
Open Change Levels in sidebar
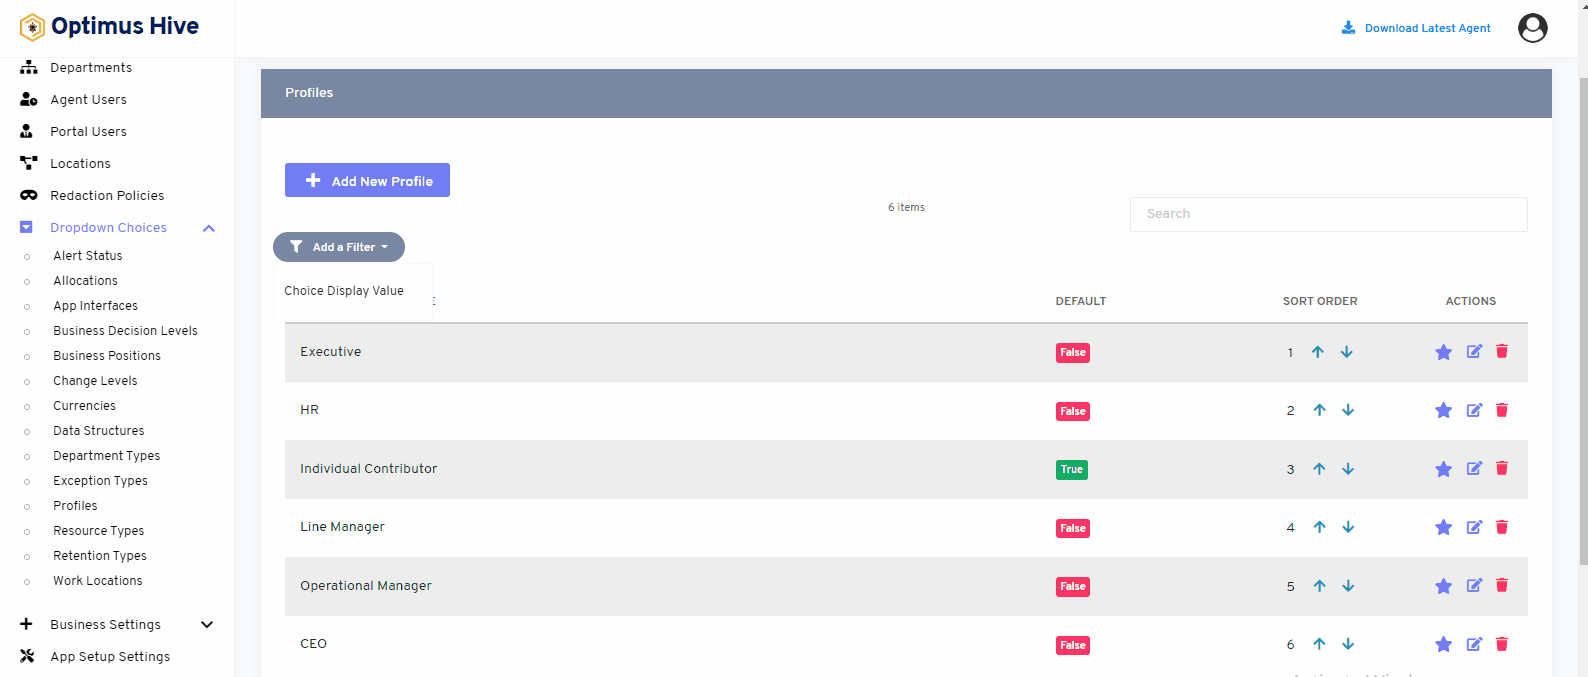[x=95, y=381]
